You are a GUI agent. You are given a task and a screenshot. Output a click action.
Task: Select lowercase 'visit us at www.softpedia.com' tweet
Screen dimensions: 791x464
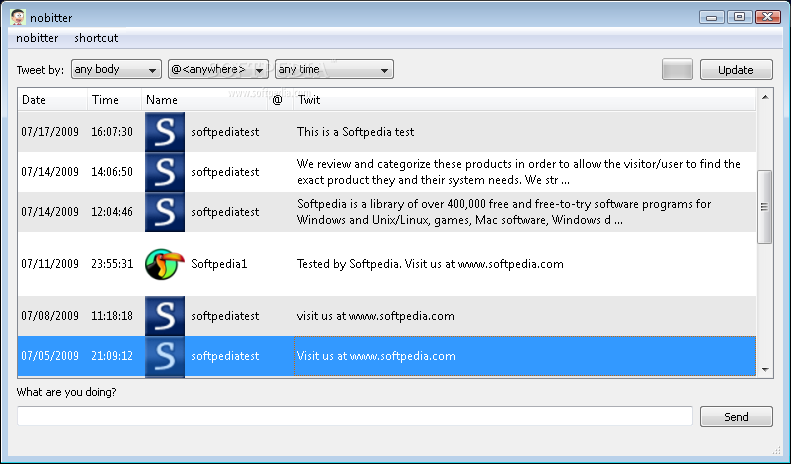[x=375, y=316]
